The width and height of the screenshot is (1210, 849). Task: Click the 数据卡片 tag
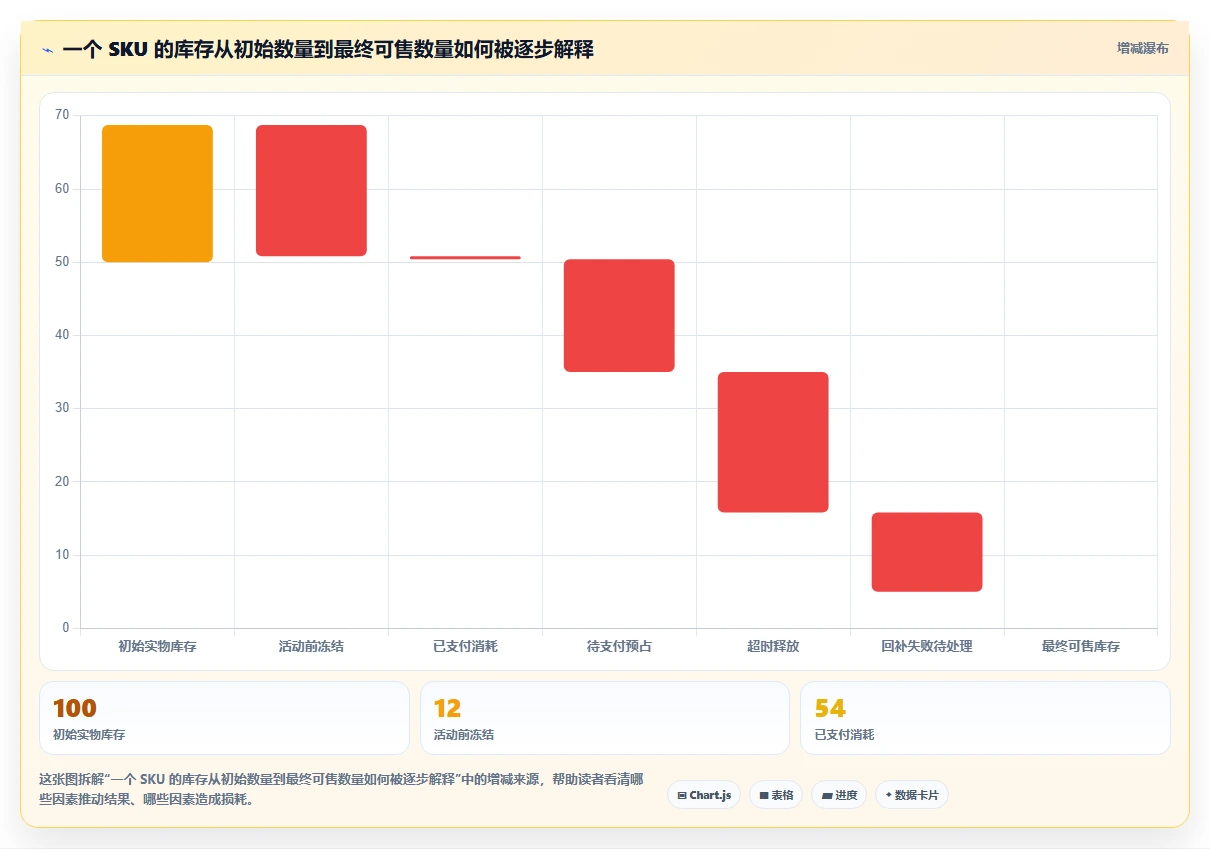[911, 795]
